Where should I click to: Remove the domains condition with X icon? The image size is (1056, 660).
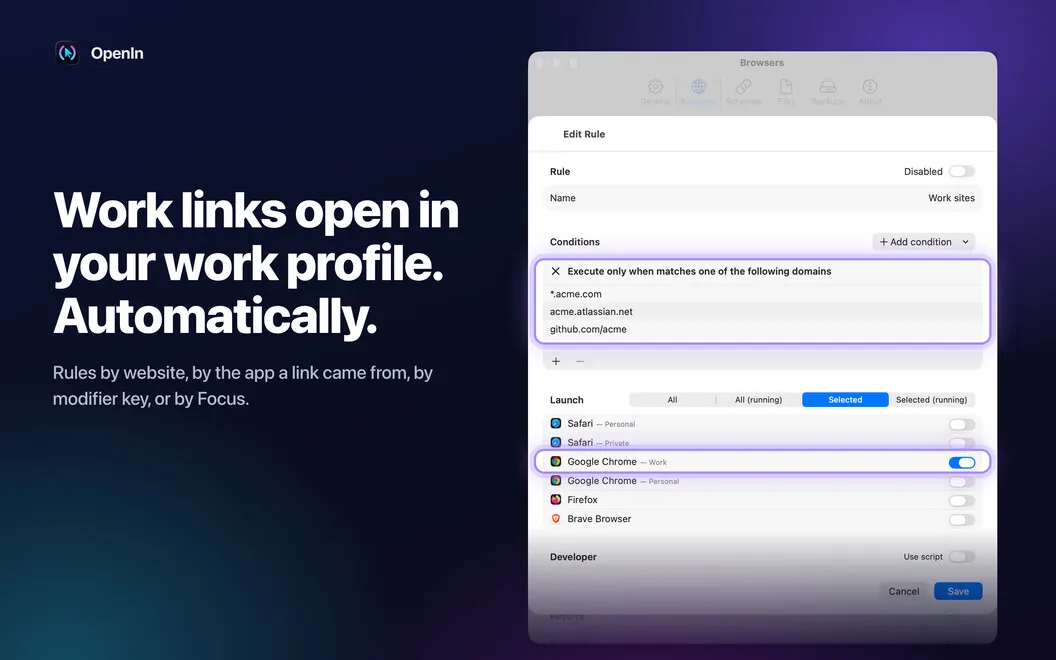556,271
